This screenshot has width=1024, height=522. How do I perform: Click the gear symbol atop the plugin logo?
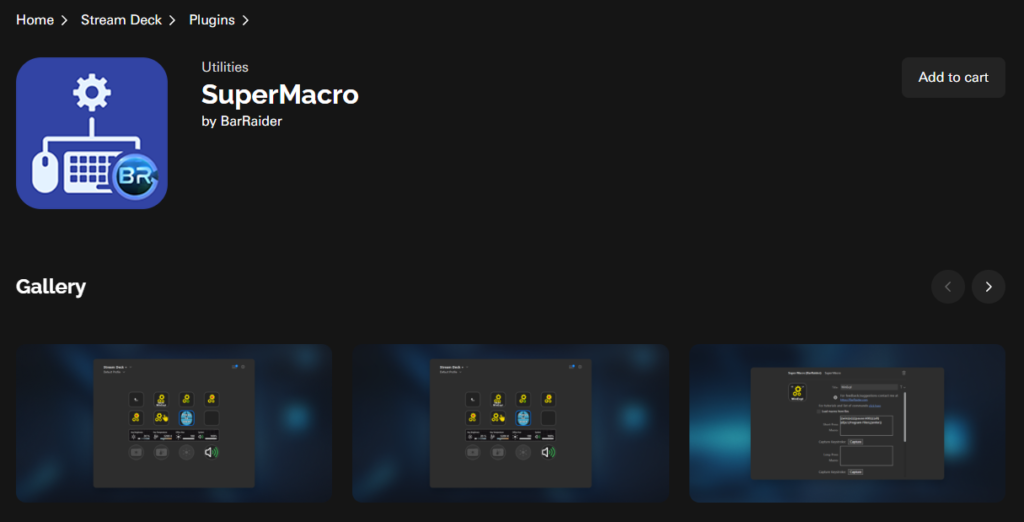pyautogui.click(x=91, y=92)
